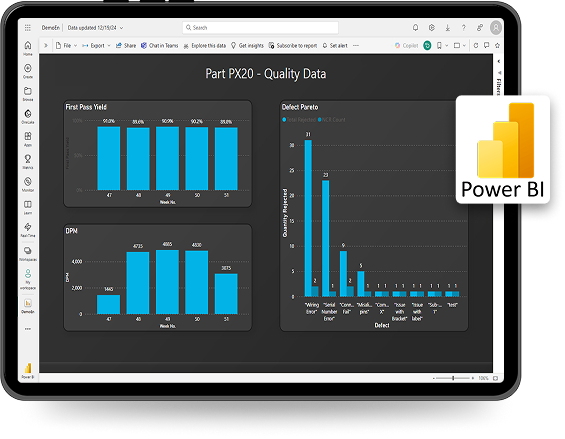Select week 51 bar in First Pass Yield

tap(226, 159)
